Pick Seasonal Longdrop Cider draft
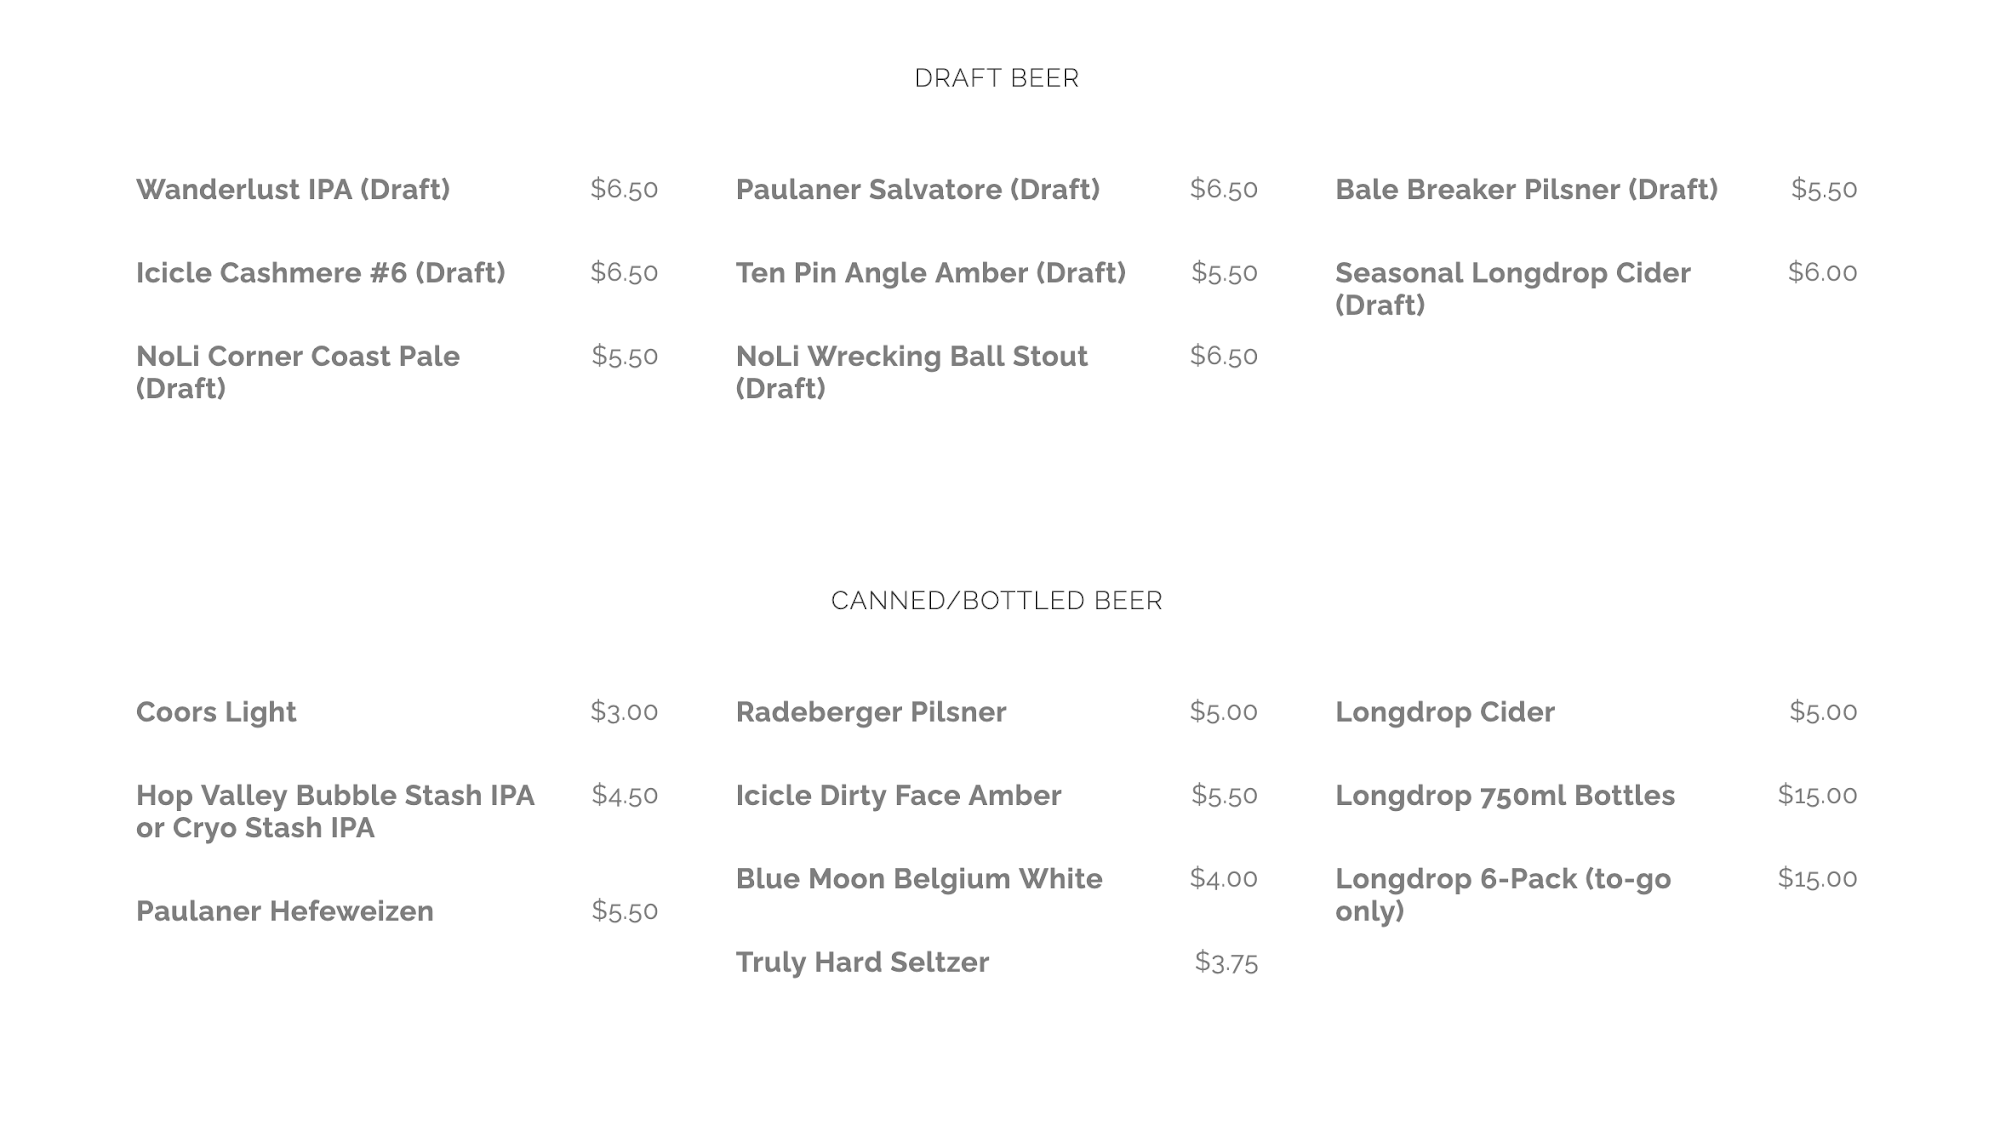The width and height of the screenshot is (2000, 1125). coord(1512,288)
